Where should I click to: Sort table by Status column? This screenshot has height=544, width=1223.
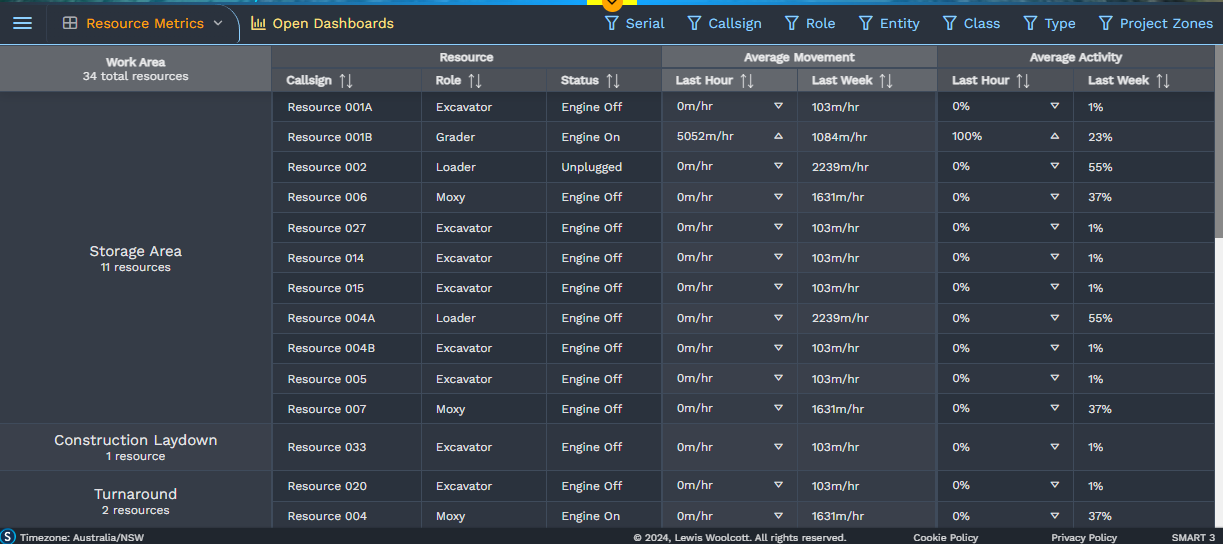pos(613,80)
